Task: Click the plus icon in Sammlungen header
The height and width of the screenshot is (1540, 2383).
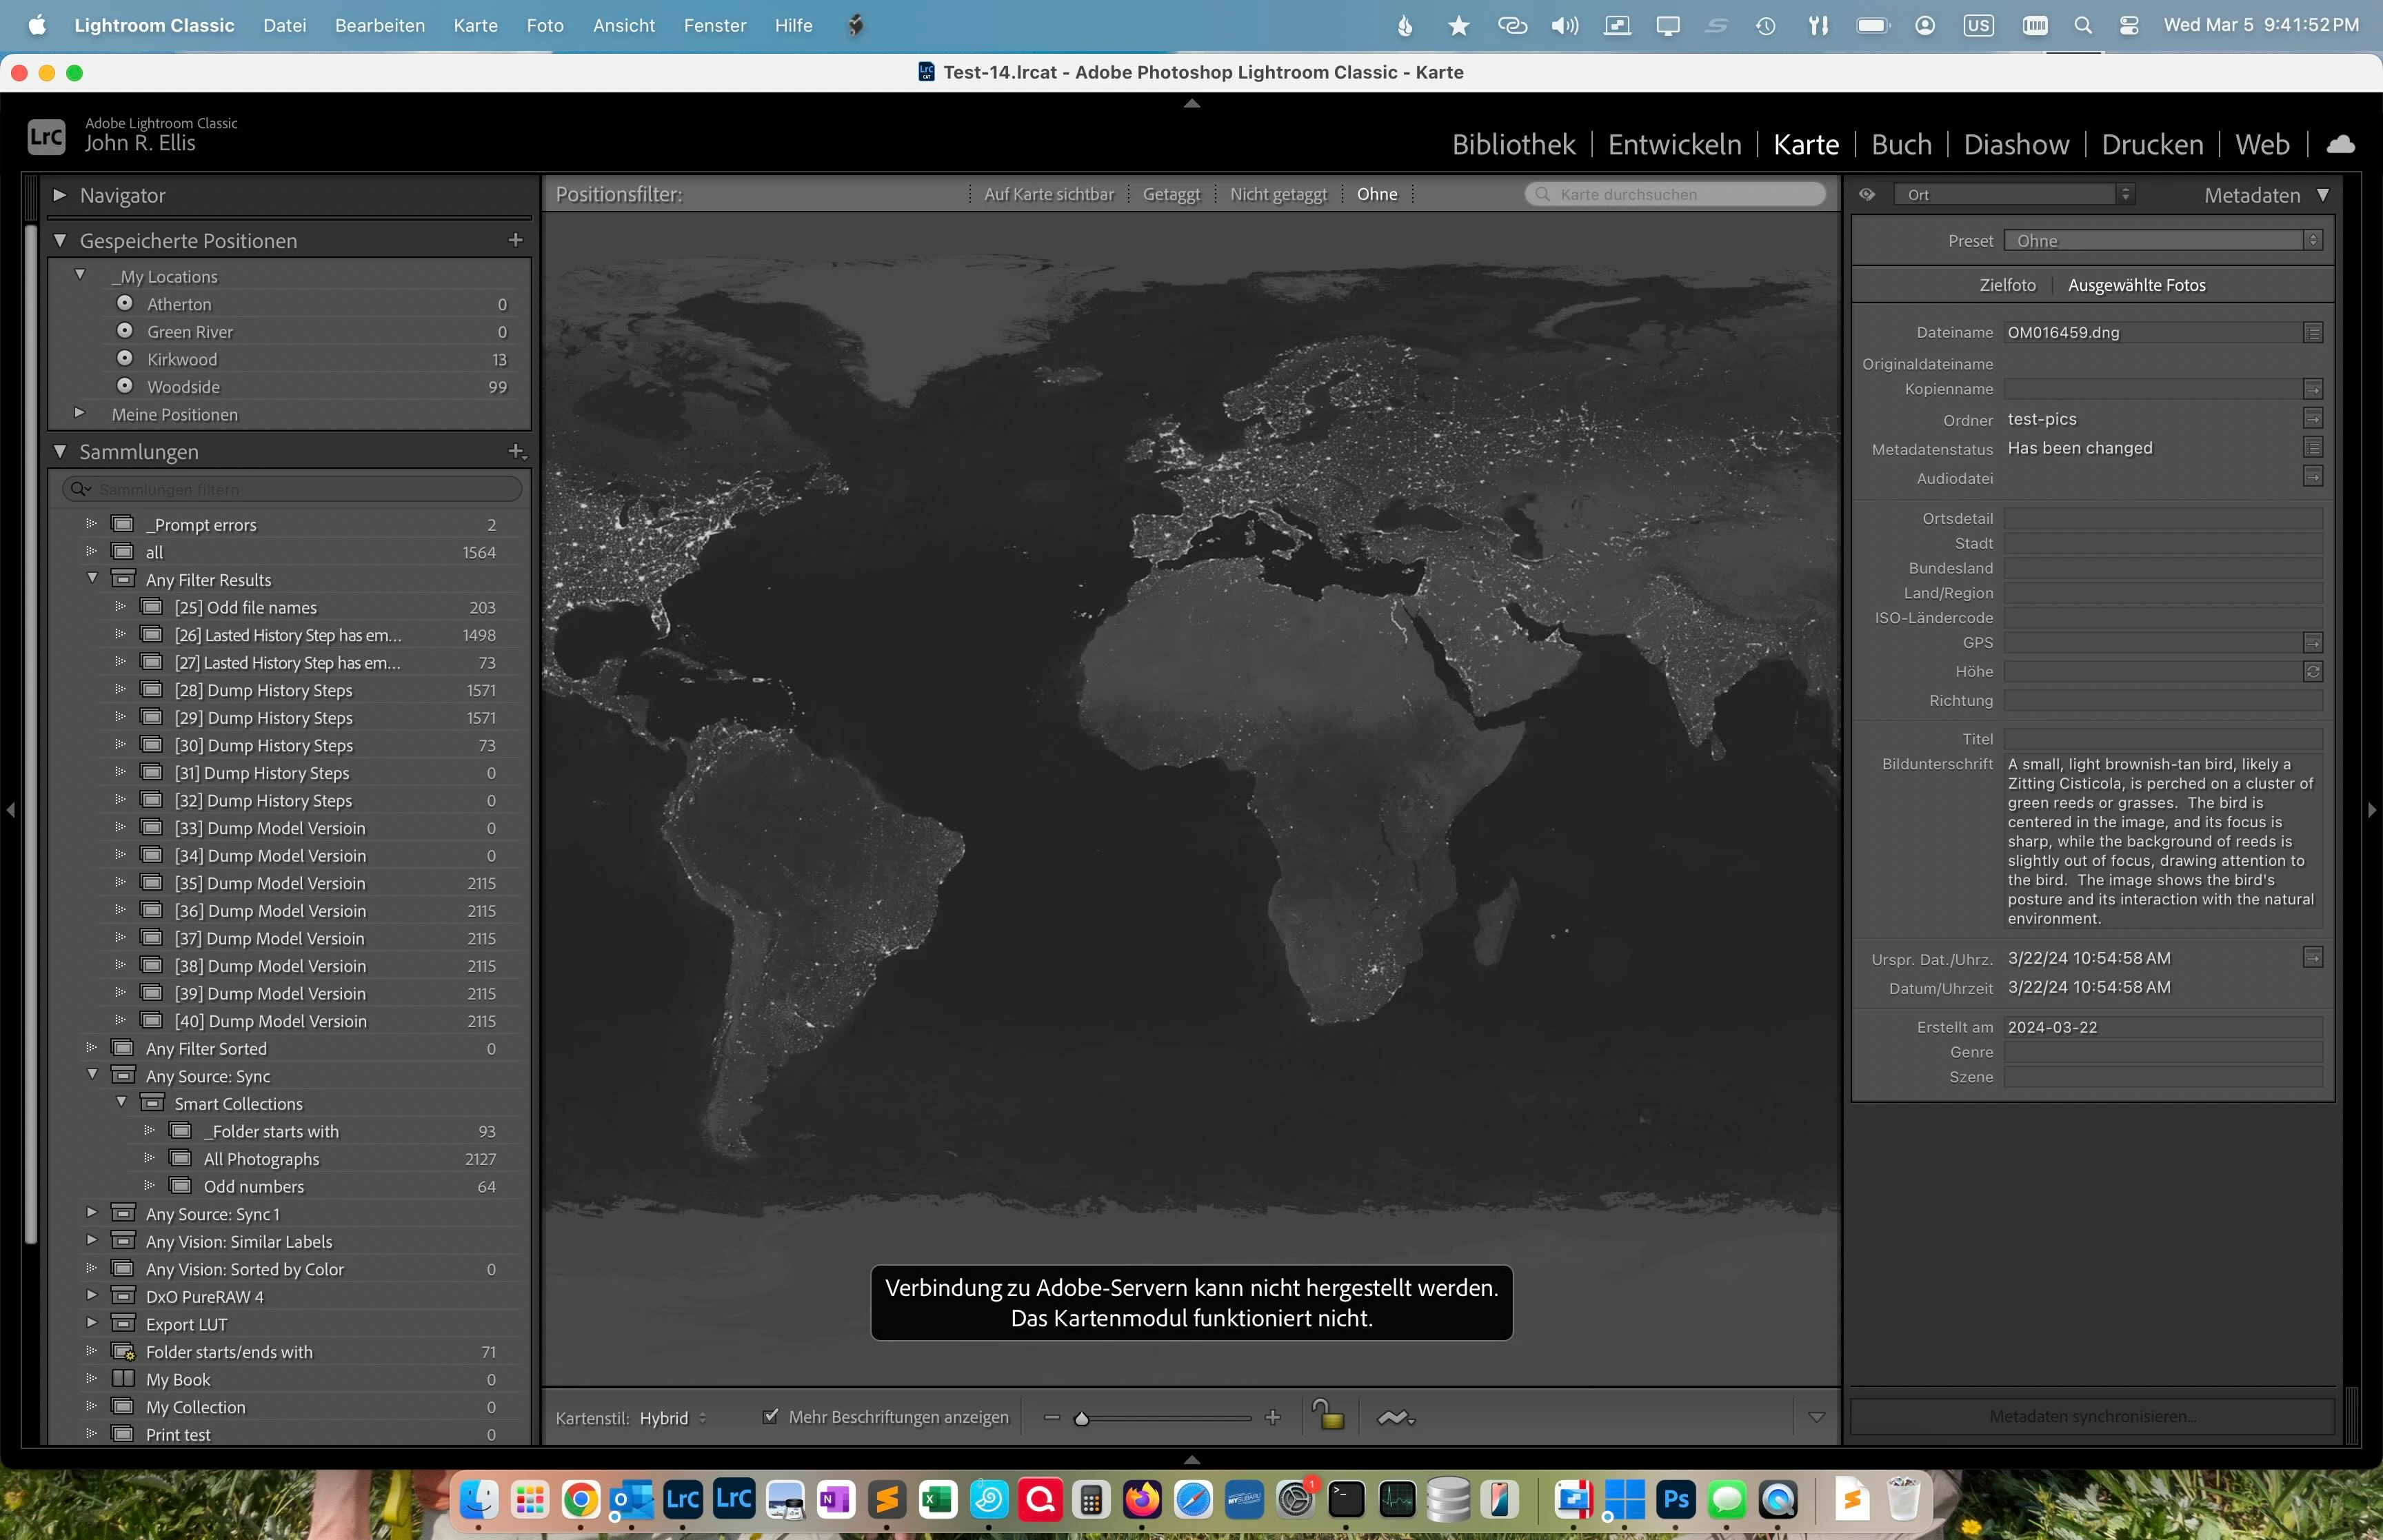Action: click(516, 451)
